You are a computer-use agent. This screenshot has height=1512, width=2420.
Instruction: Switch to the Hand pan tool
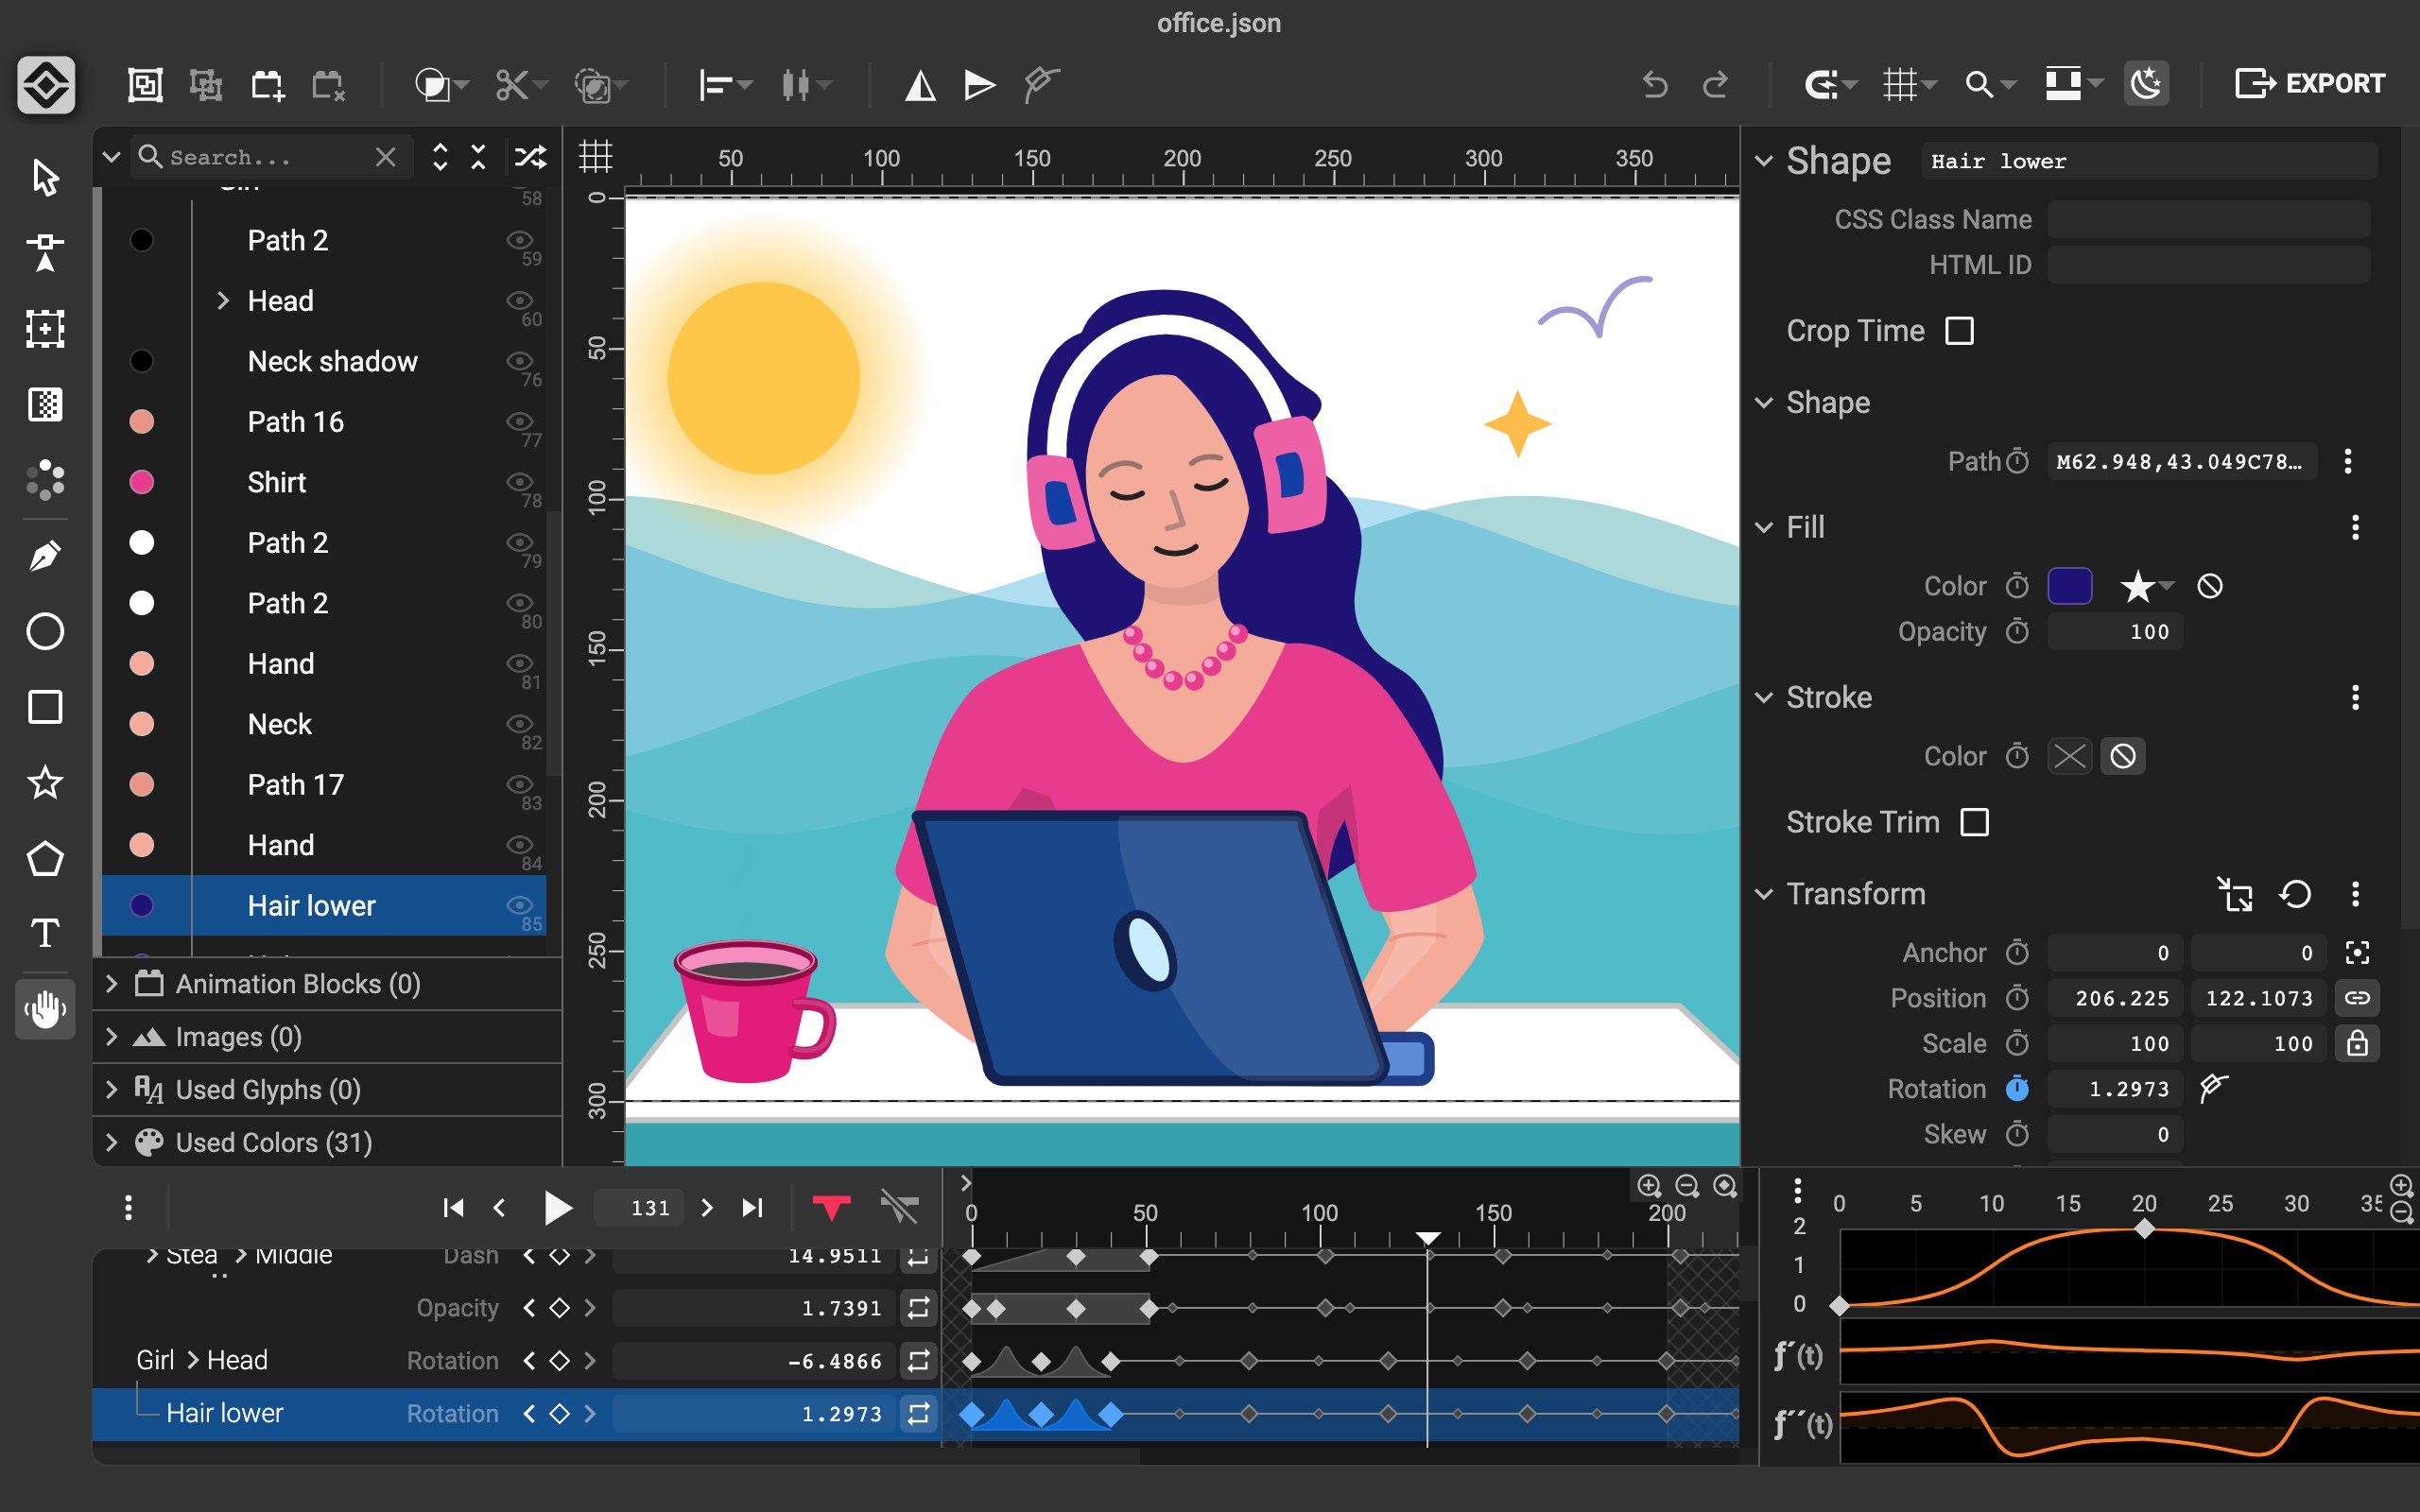[44, 1009]
